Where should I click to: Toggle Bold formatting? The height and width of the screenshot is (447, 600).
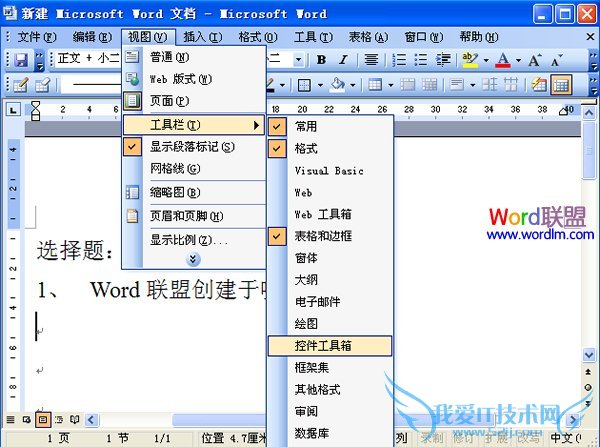[x=321, y=59]
